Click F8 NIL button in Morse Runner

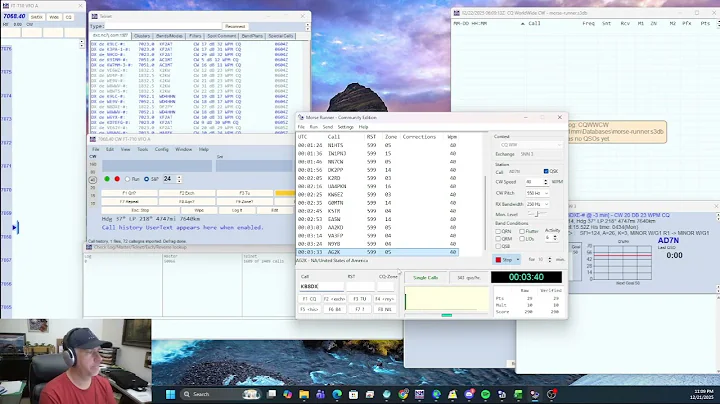[384, 309]
